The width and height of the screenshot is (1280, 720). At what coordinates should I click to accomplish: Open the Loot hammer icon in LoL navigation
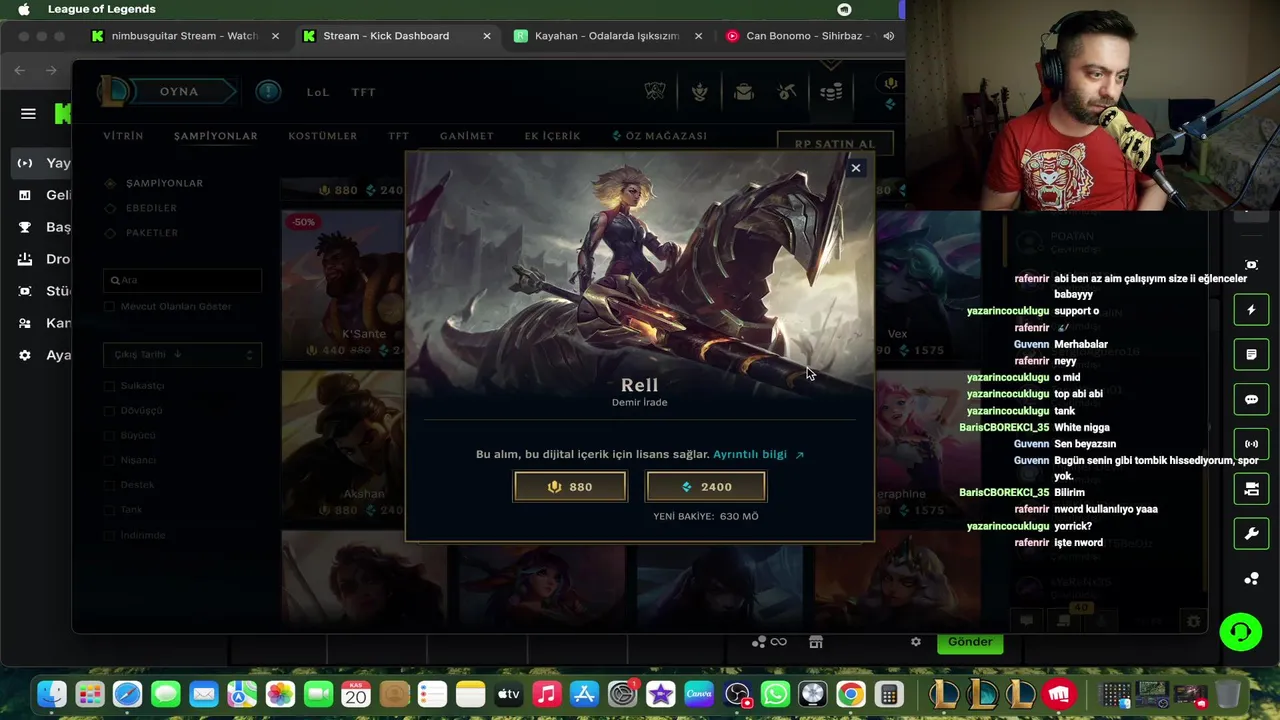(787, 92)
